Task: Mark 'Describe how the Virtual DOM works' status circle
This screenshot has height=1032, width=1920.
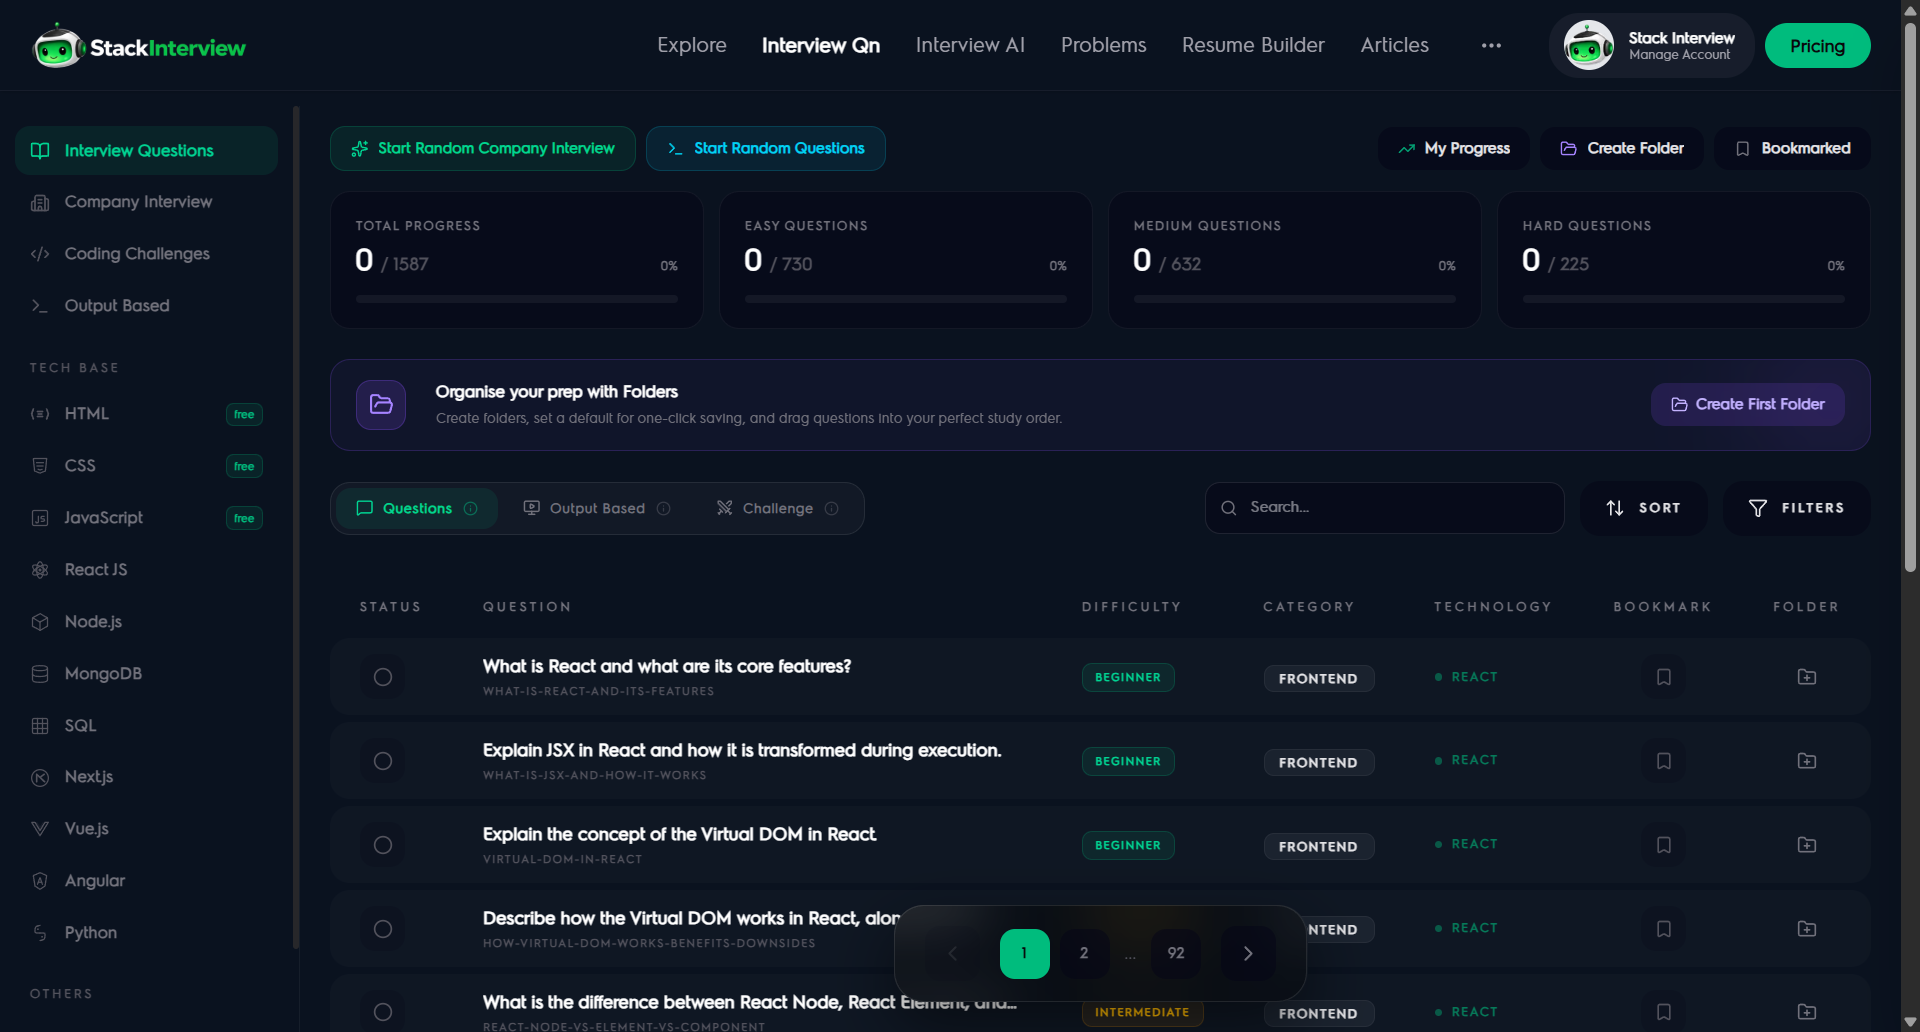Action: pyautogui.click(x=383, y=929)
